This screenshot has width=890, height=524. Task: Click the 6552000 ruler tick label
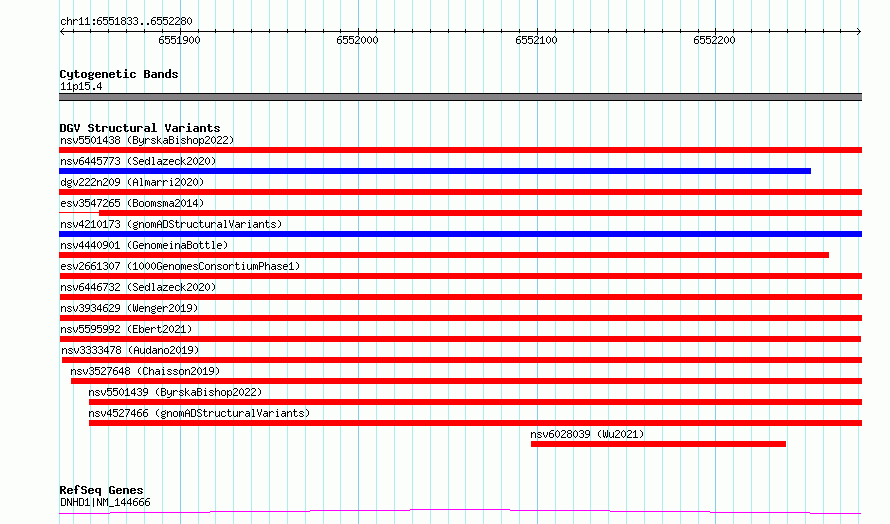point(357,40)
